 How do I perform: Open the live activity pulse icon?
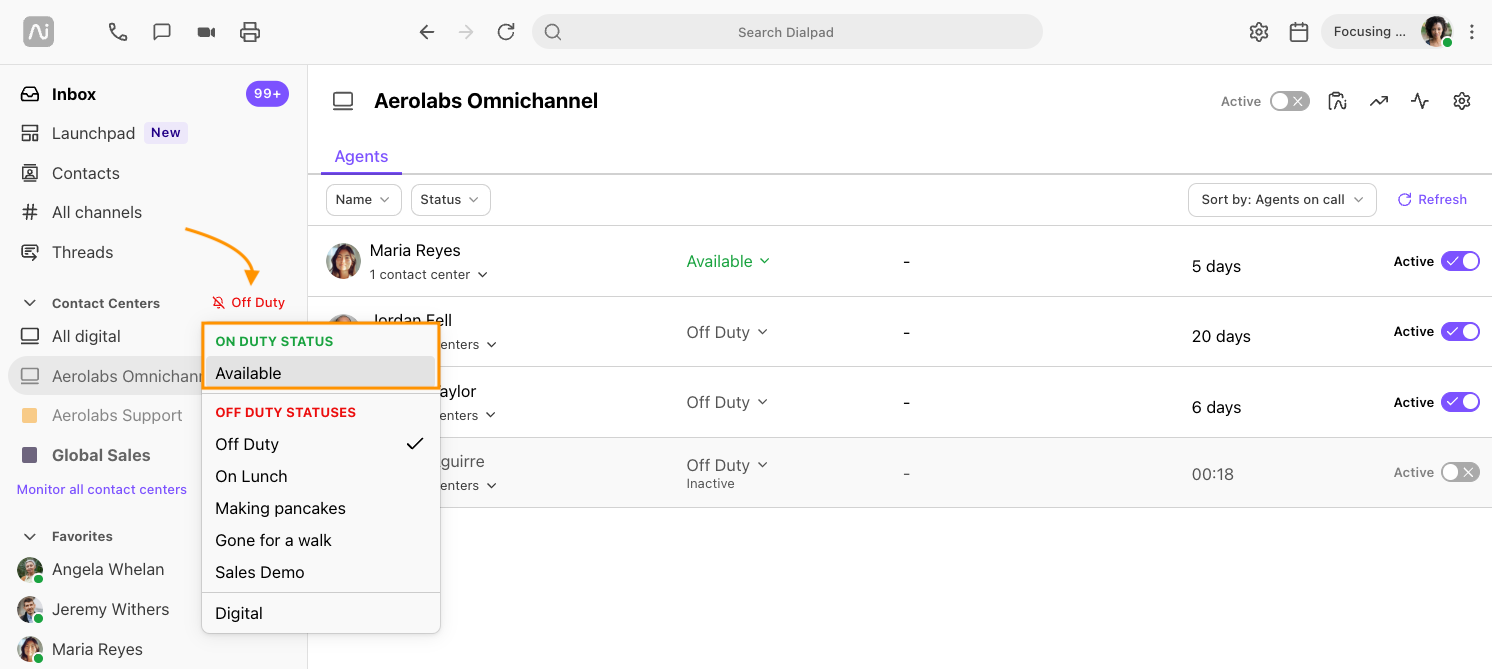pos(1420,101)
